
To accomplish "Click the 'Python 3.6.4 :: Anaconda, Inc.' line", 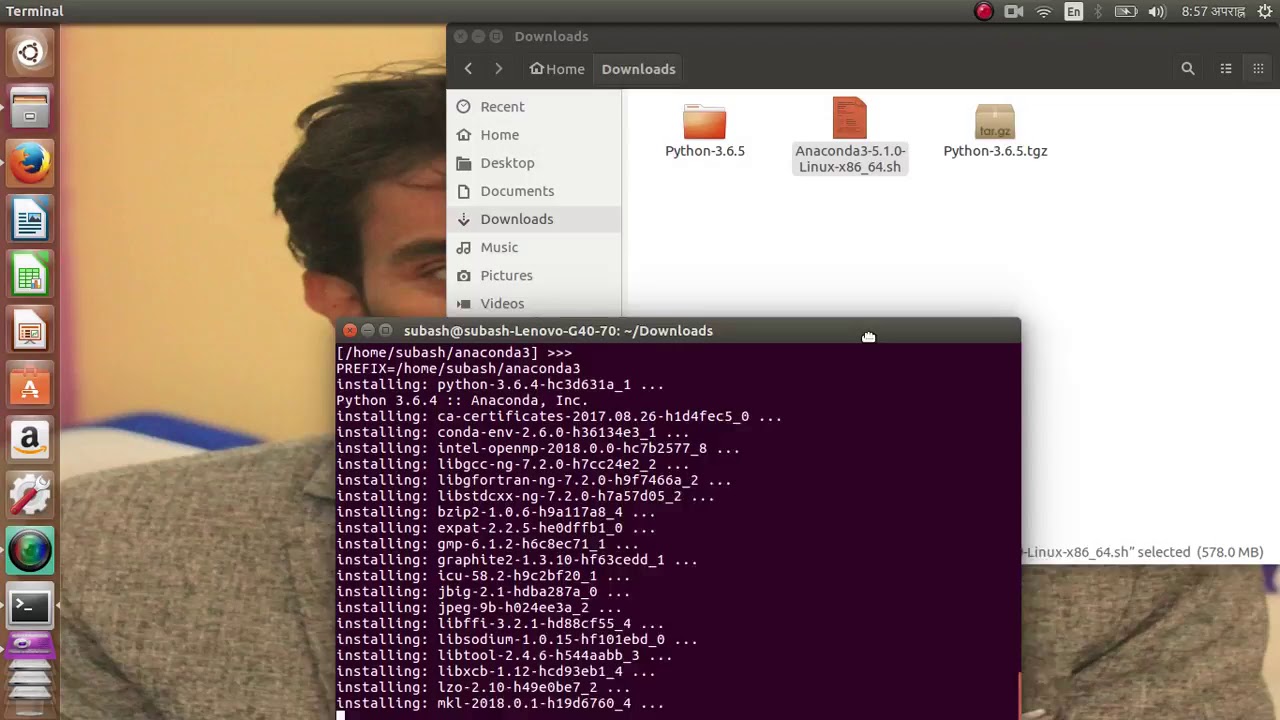I will click(462, 401).
